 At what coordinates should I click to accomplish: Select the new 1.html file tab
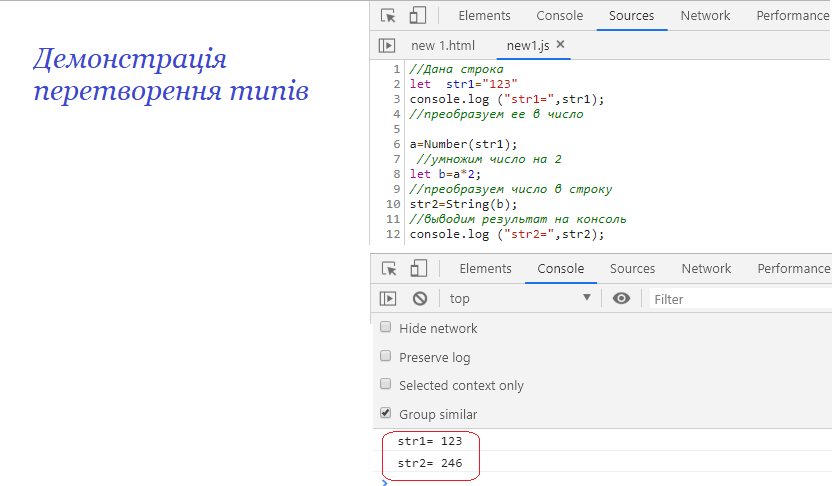click(443, 45)
